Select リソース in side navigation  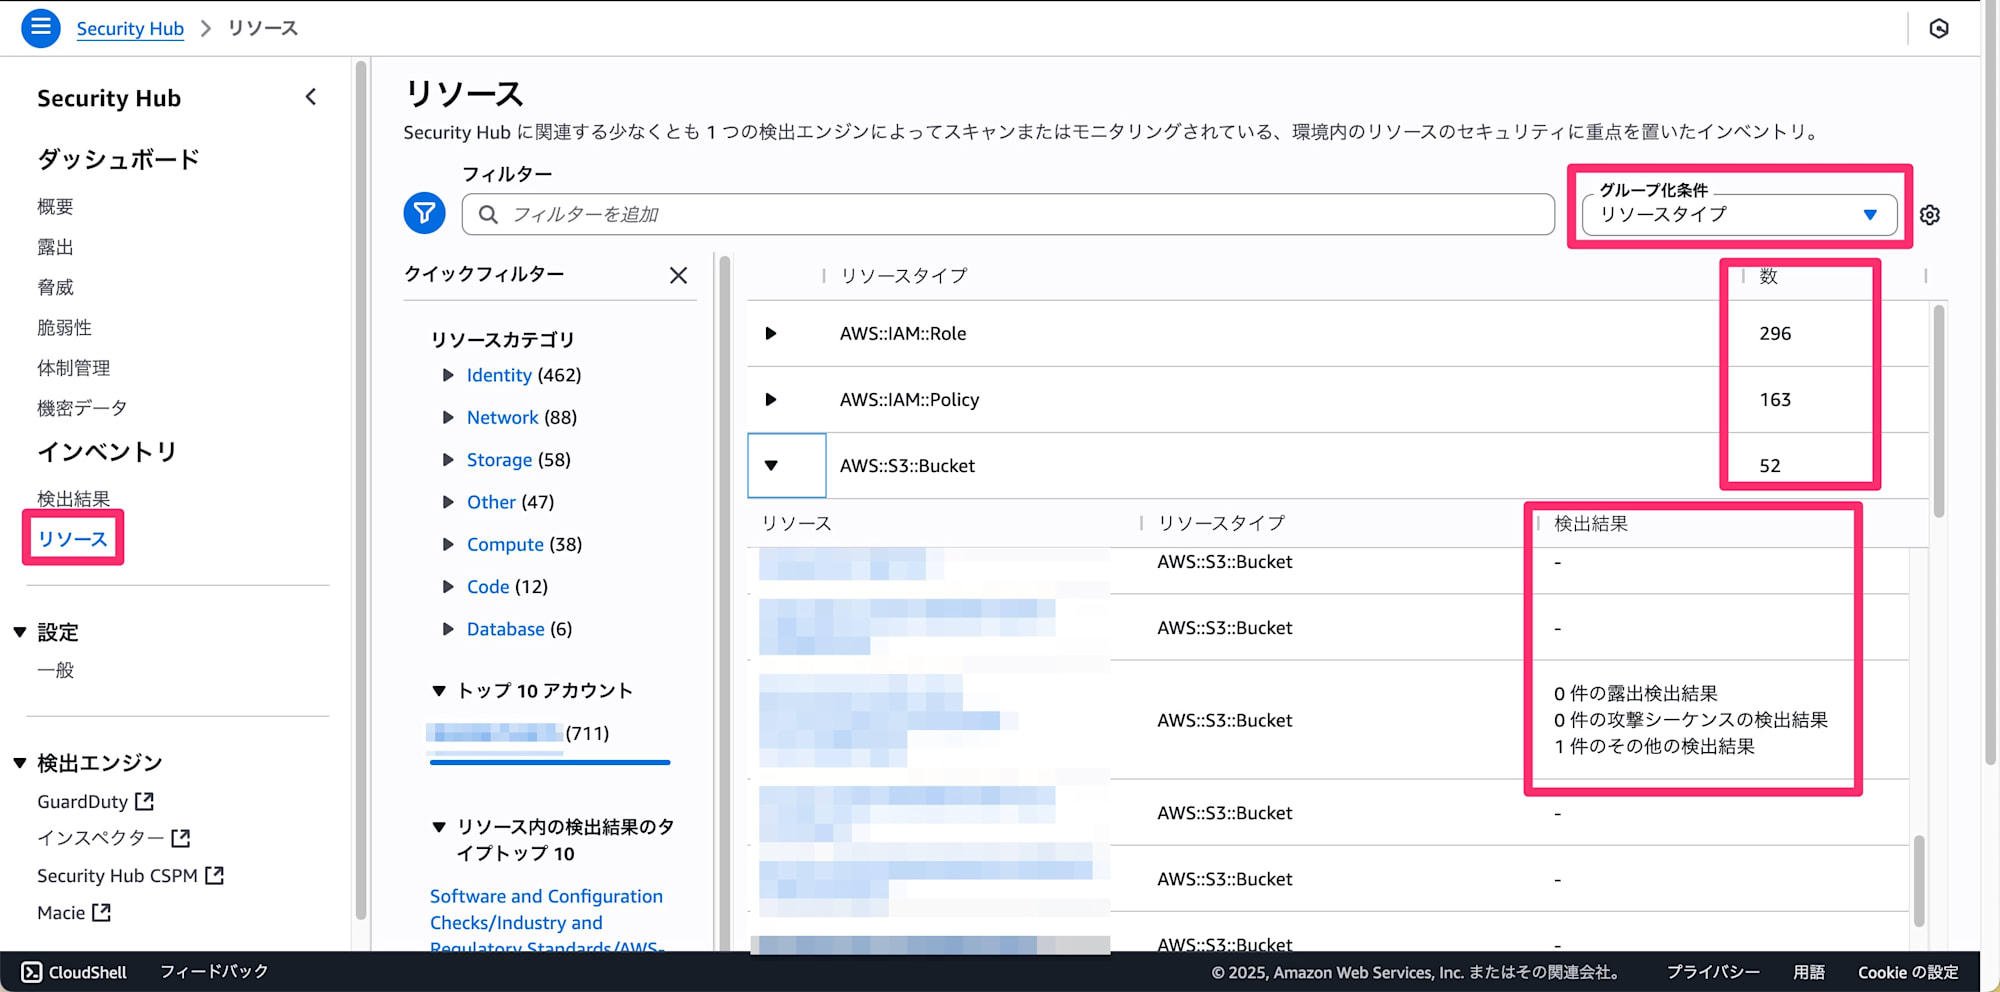(72, 539)
